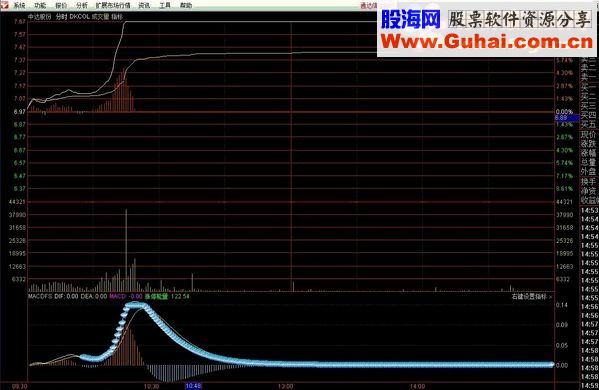Click the 10:48 time marker on axis
599x390 pixels.
click(193, 386)
